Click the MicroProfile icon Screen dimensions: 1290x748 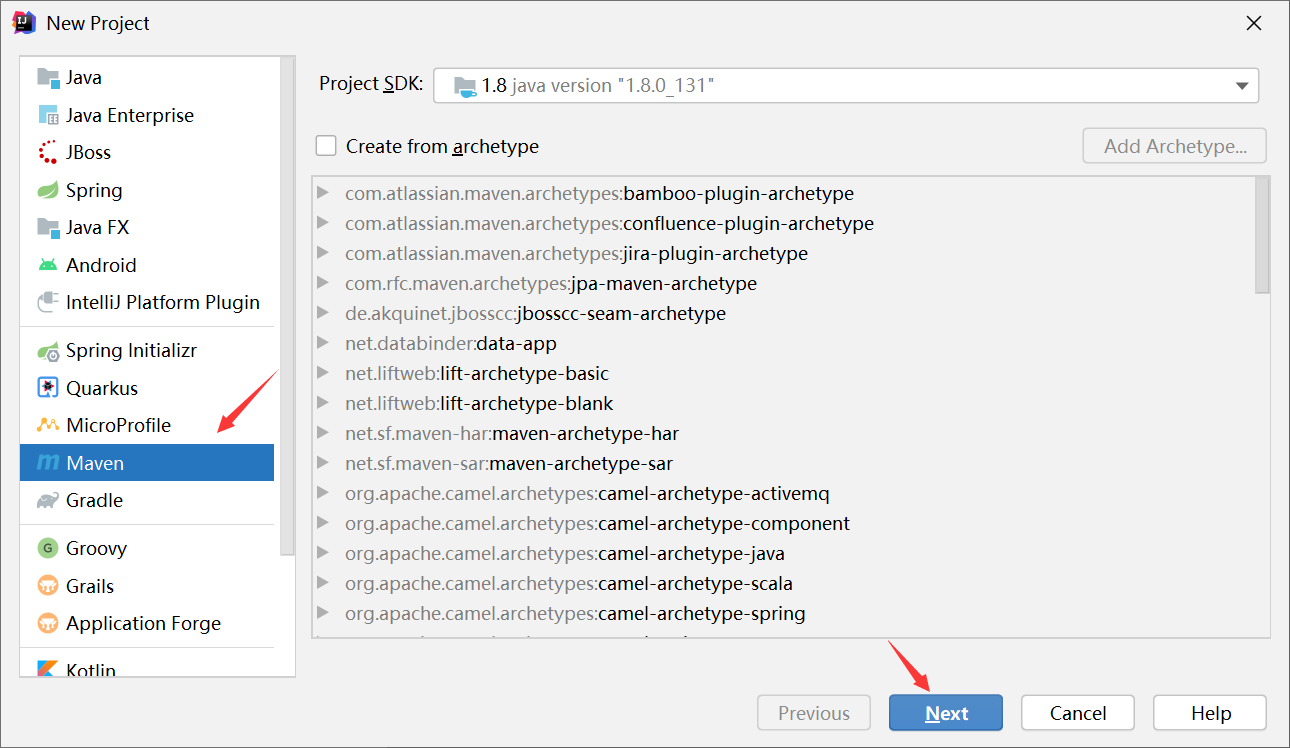48,426
